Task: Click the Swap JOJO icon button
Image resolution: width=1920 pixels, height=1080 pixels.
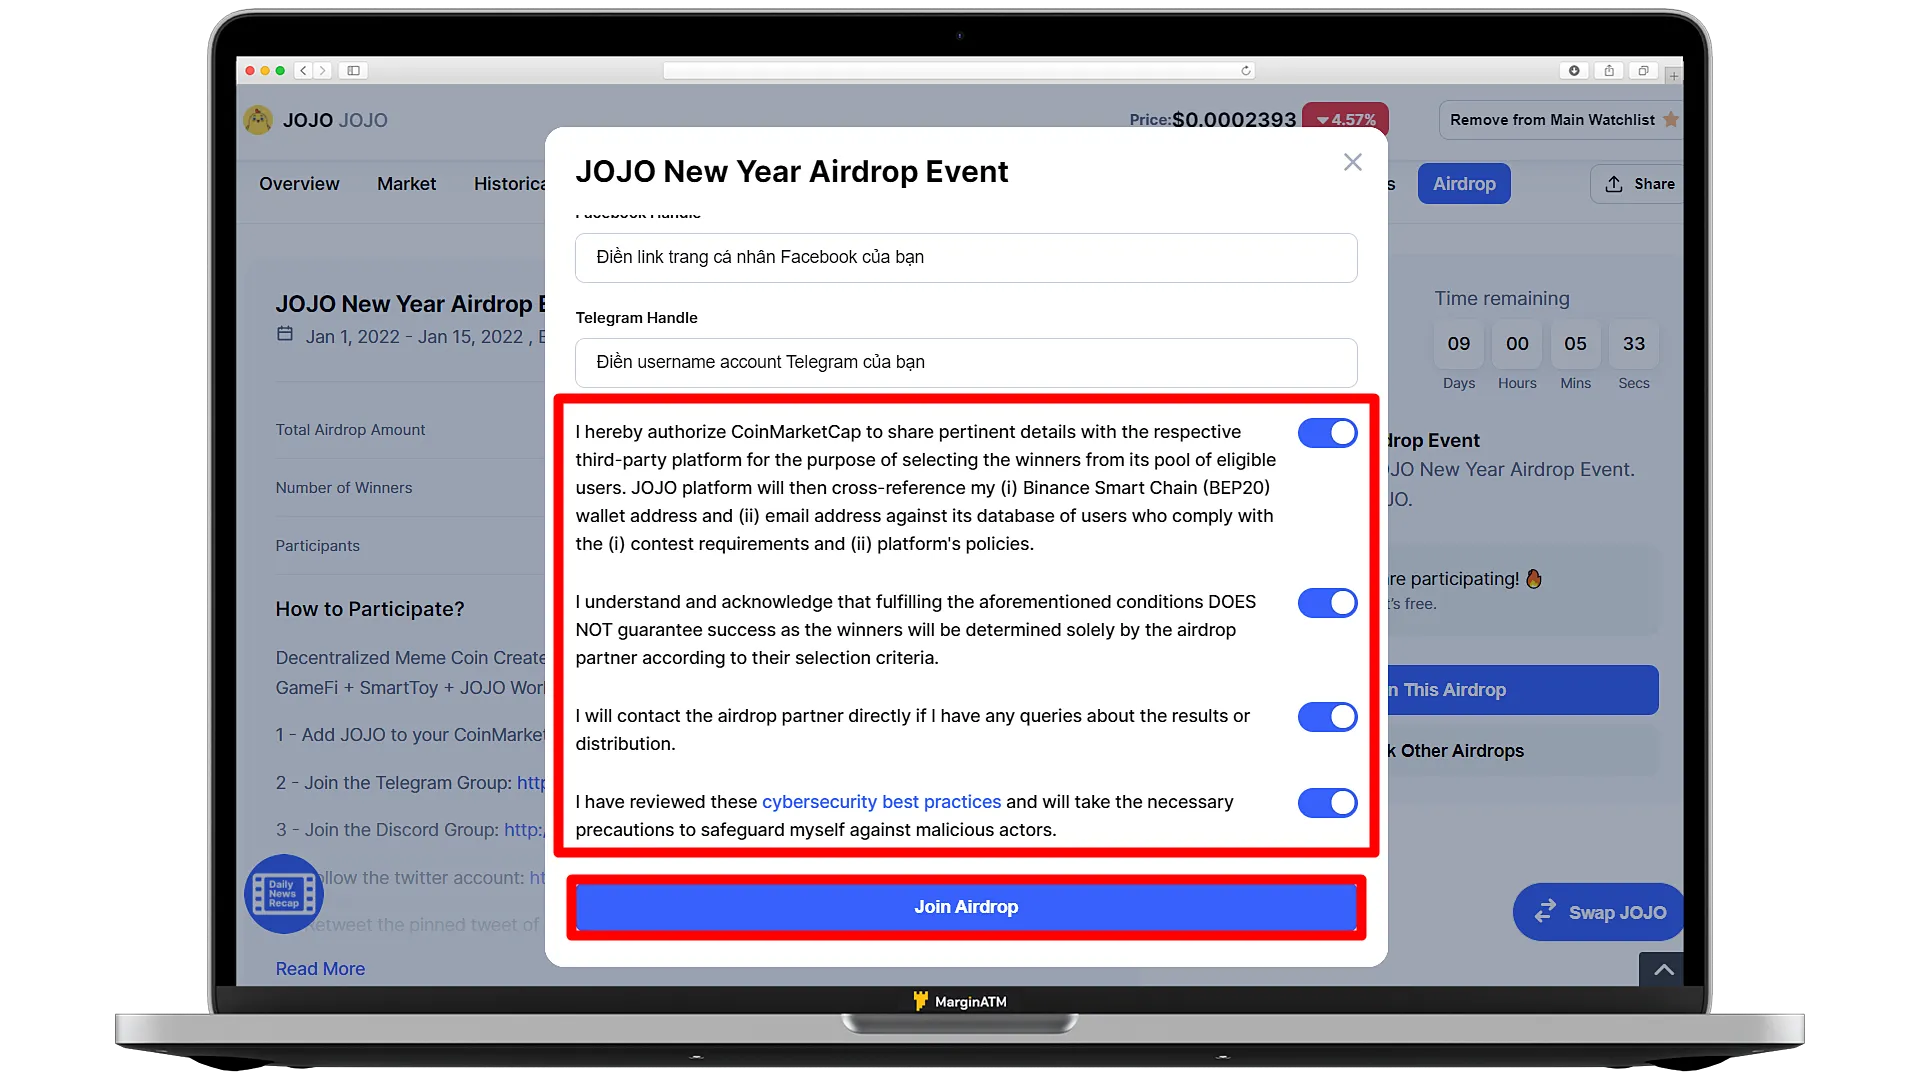Action: 1544,913
